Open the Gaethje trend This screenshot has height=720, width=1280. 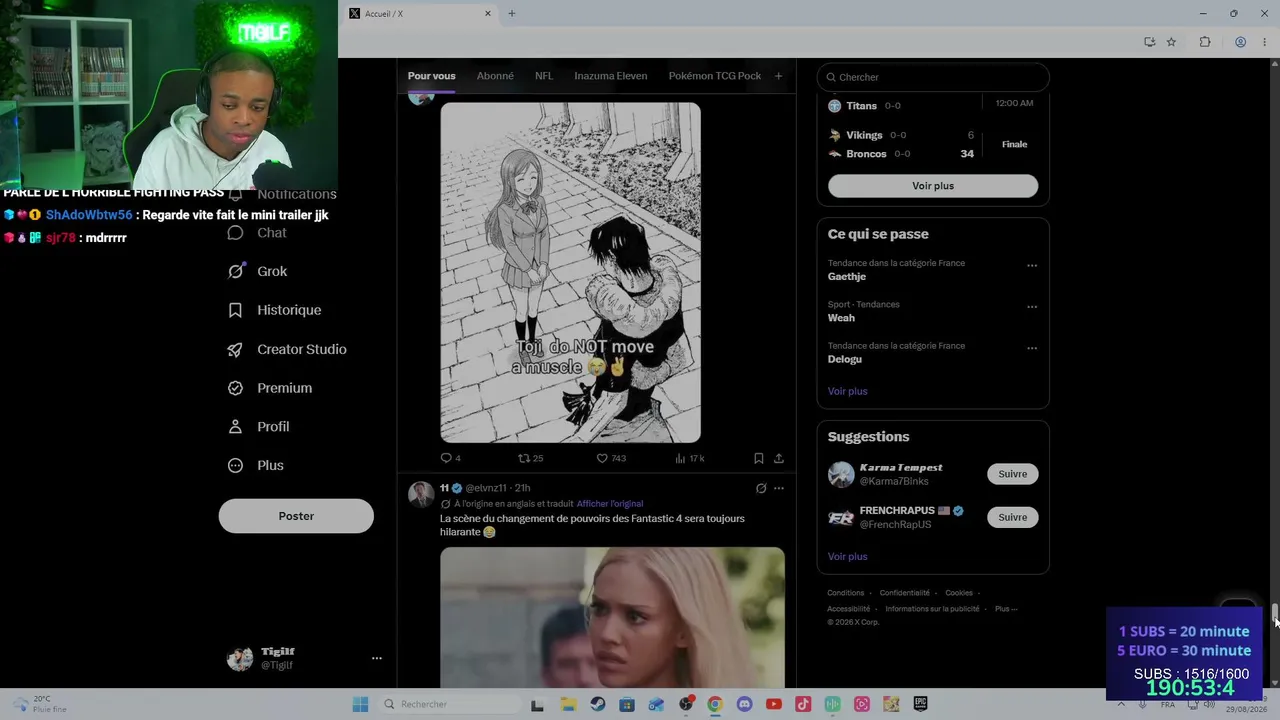point(847,277)
